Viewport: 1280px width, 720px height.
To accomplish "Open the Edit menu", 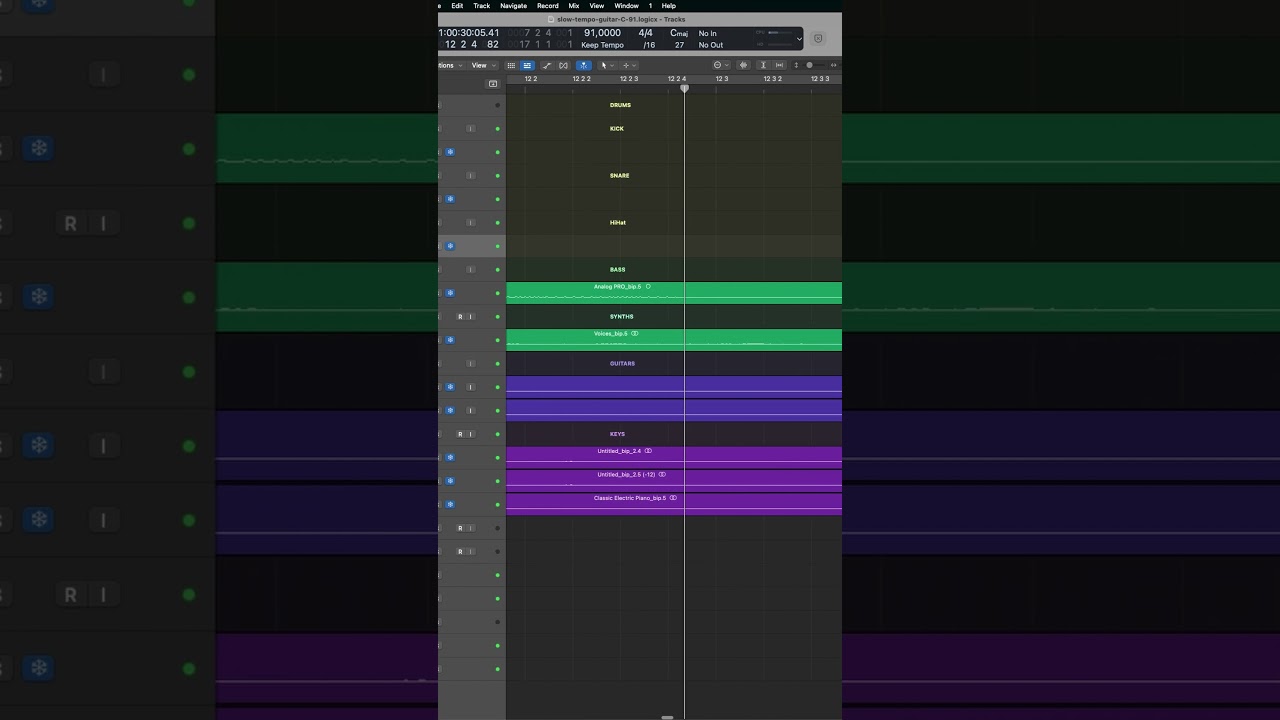I will click(457, 6).
